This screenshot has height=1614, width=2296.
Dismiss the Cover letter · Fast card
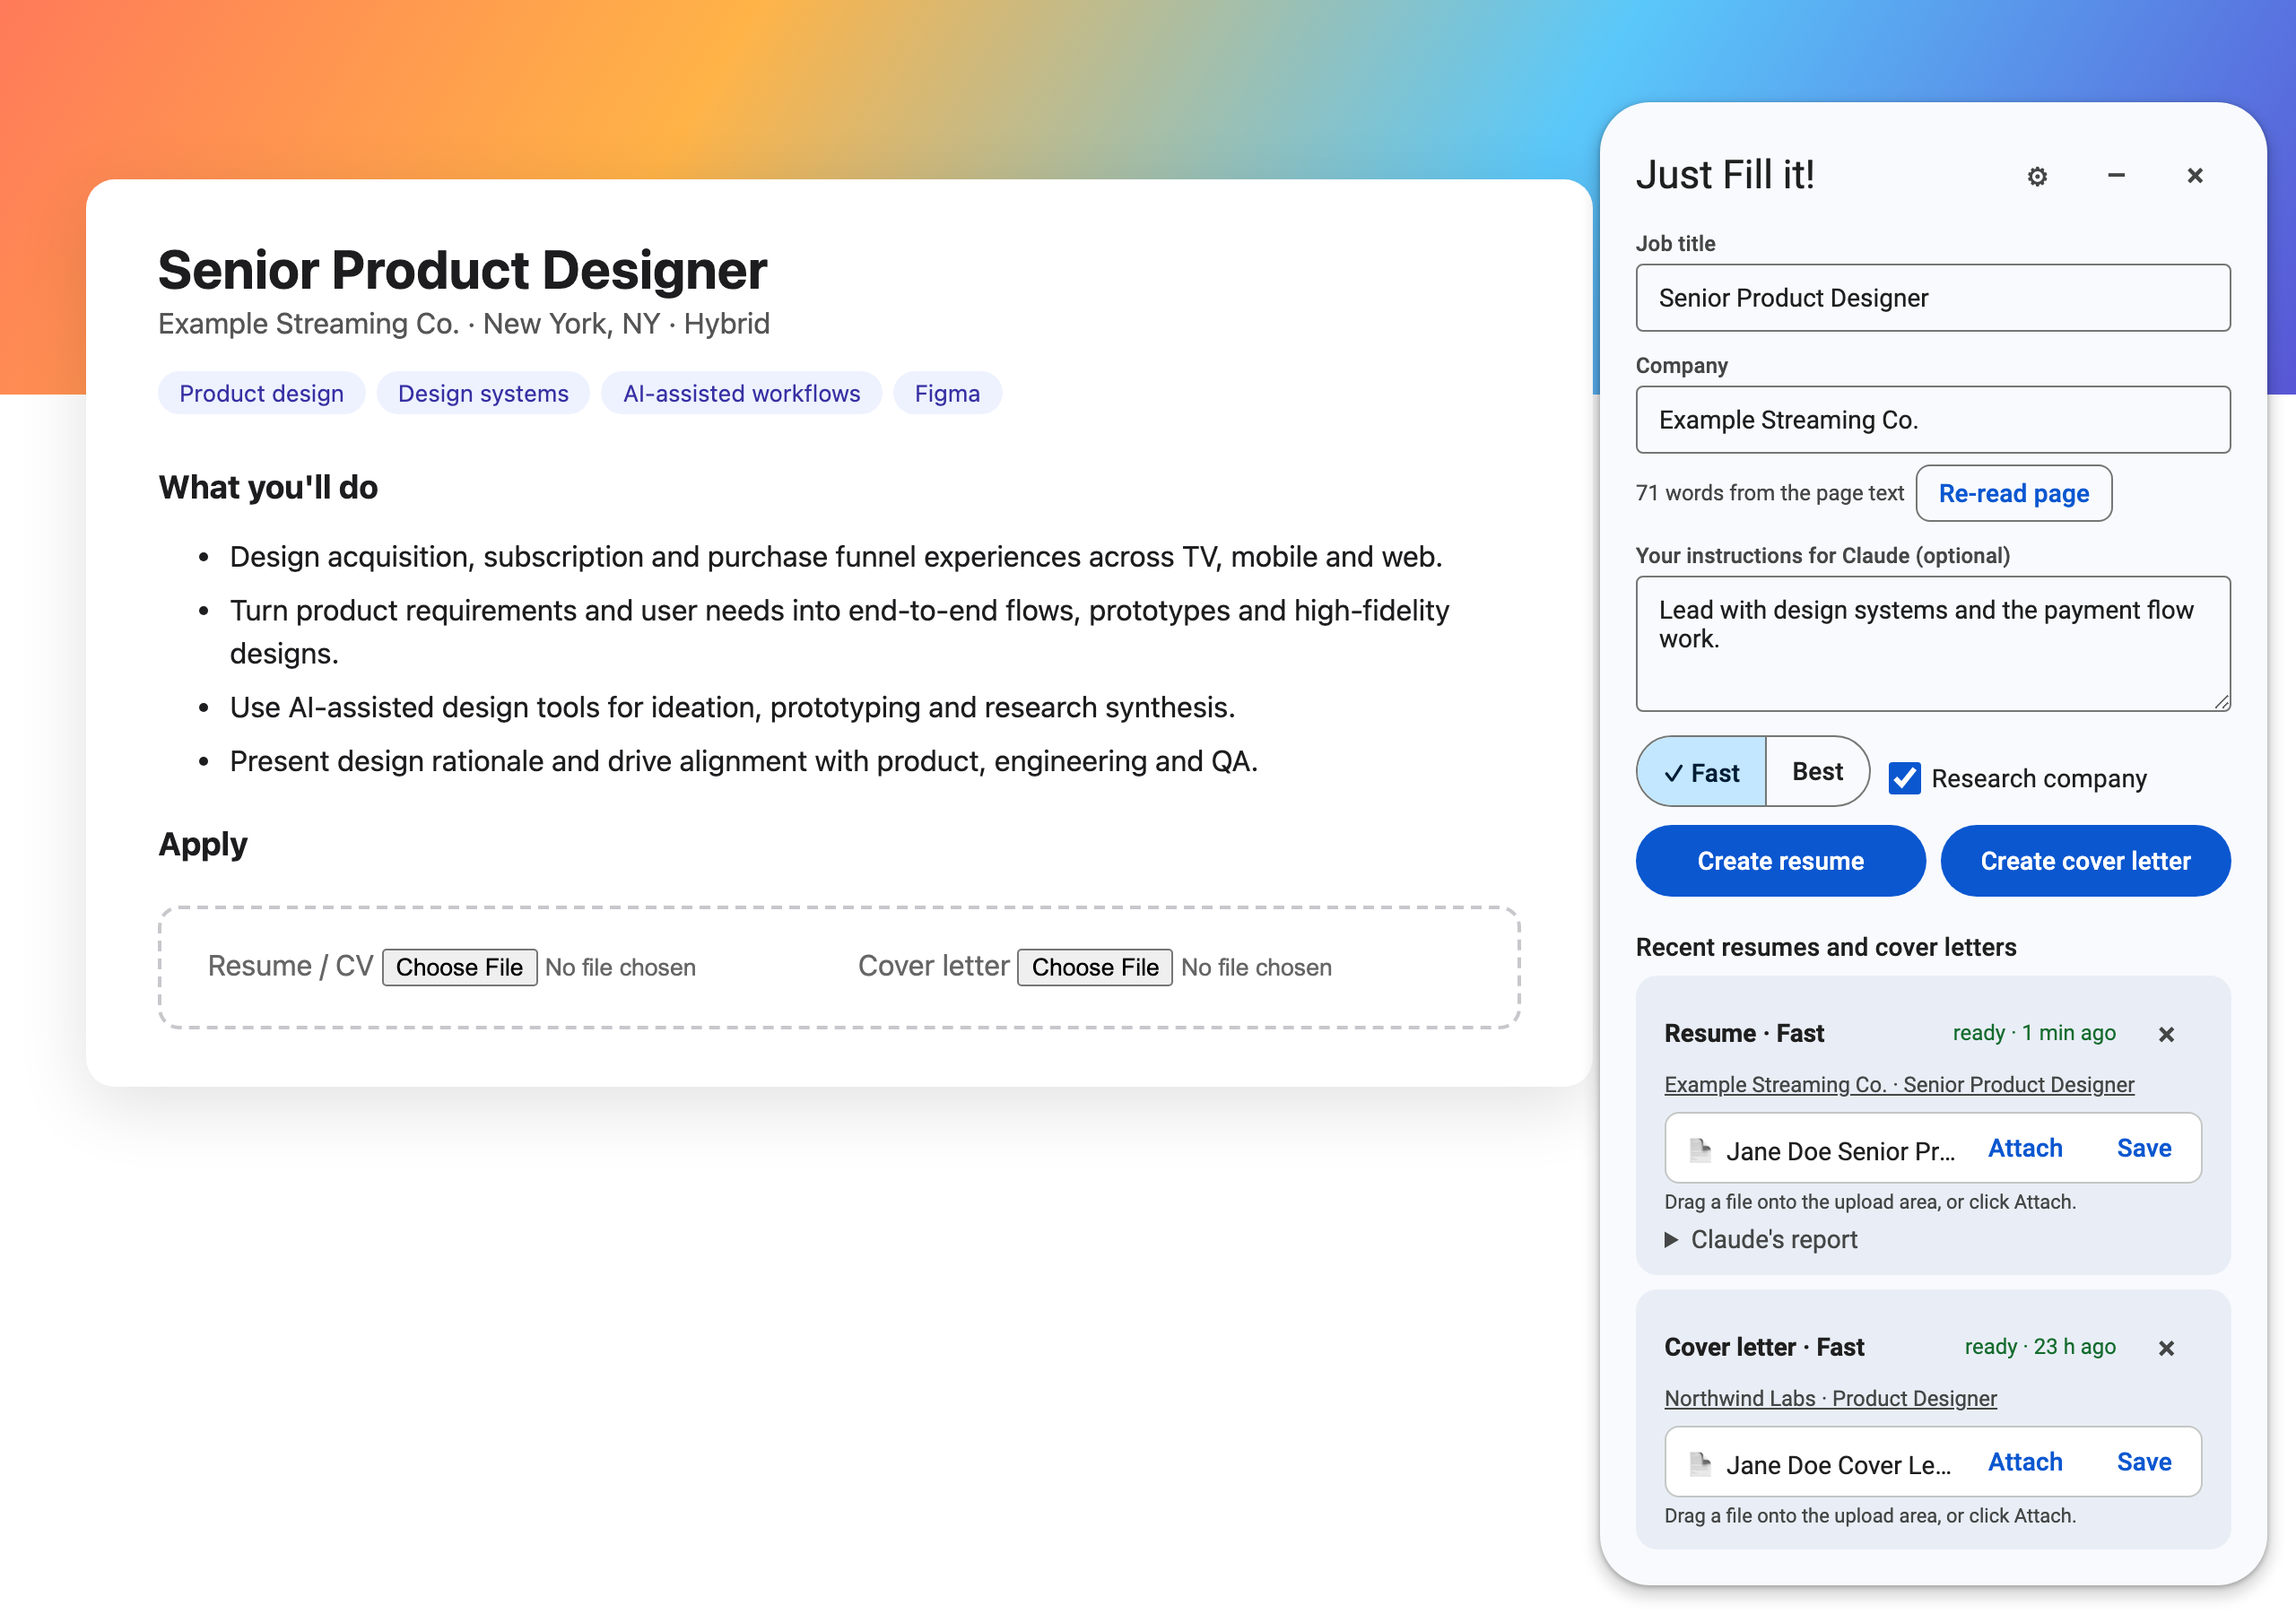click(x=2166, y=1348)
